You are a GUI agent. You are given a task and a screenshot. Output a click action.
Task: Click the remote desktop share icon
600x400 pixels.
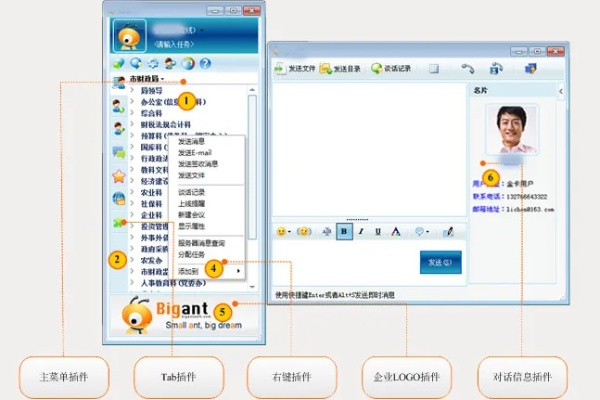[531, 69]
